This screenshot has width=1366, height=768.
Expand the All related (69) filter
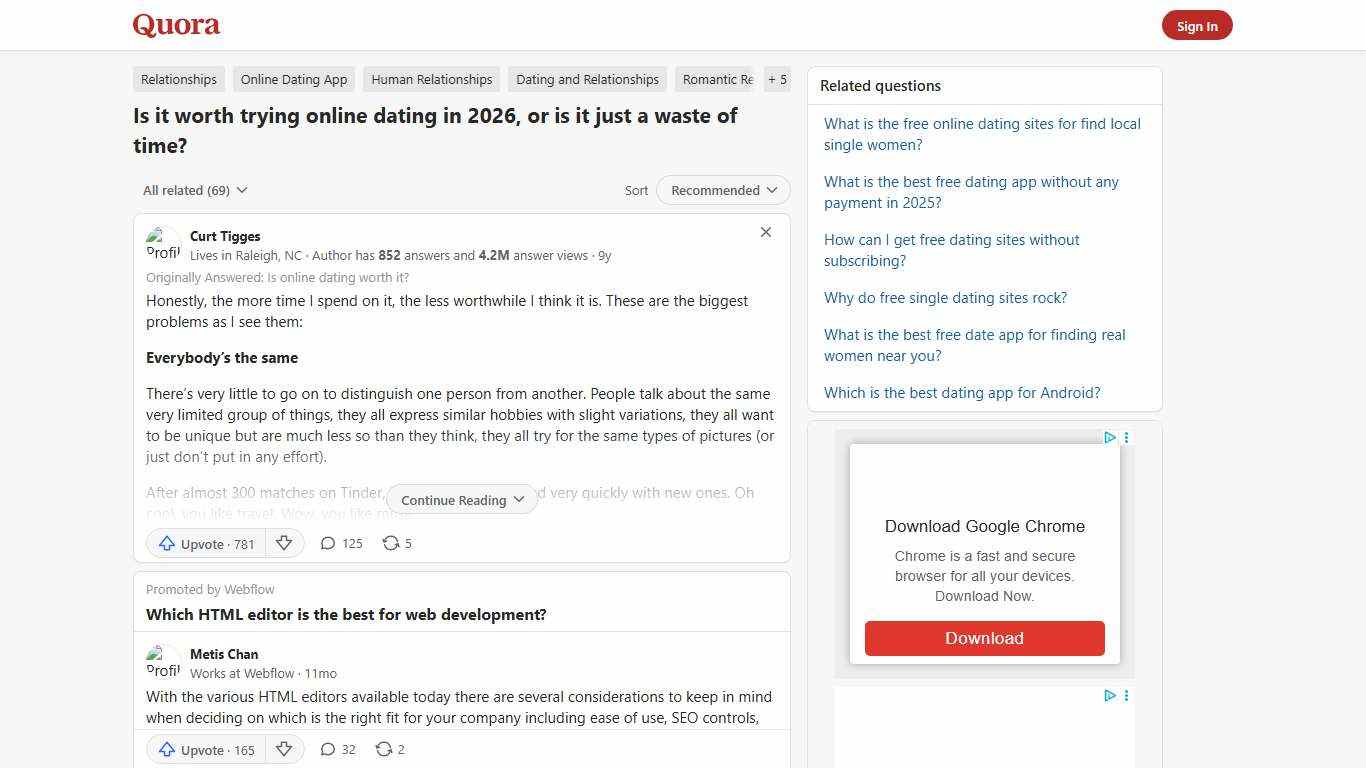point(194,190)
